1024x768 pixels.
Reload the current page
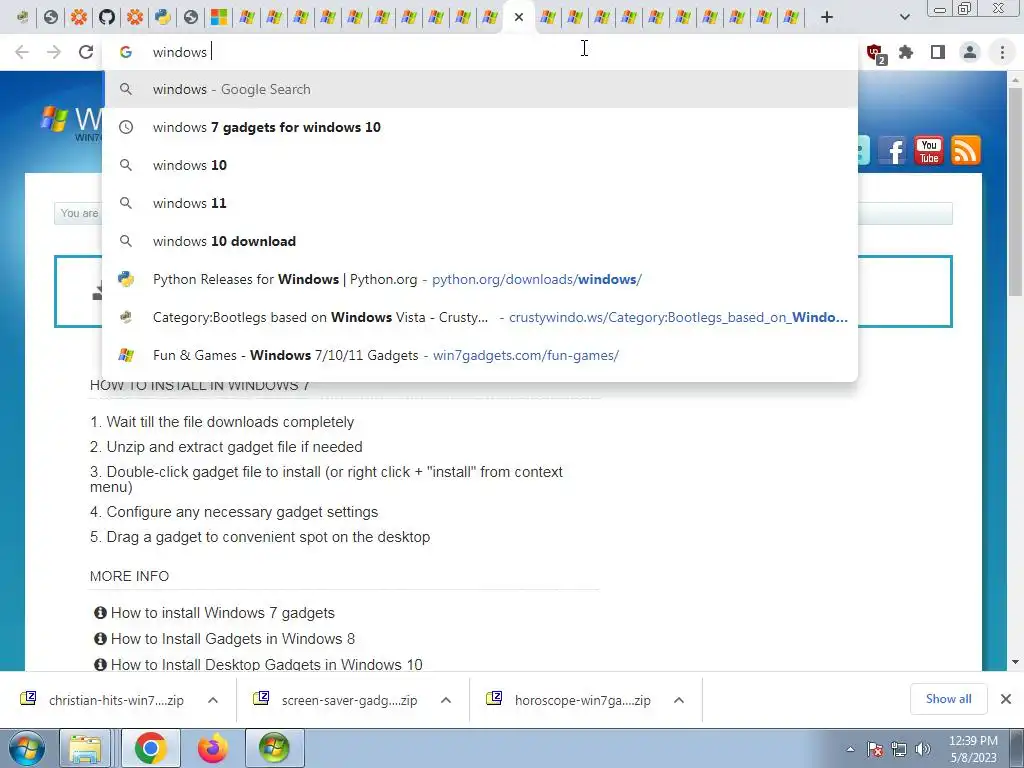(x=86, y=52)
